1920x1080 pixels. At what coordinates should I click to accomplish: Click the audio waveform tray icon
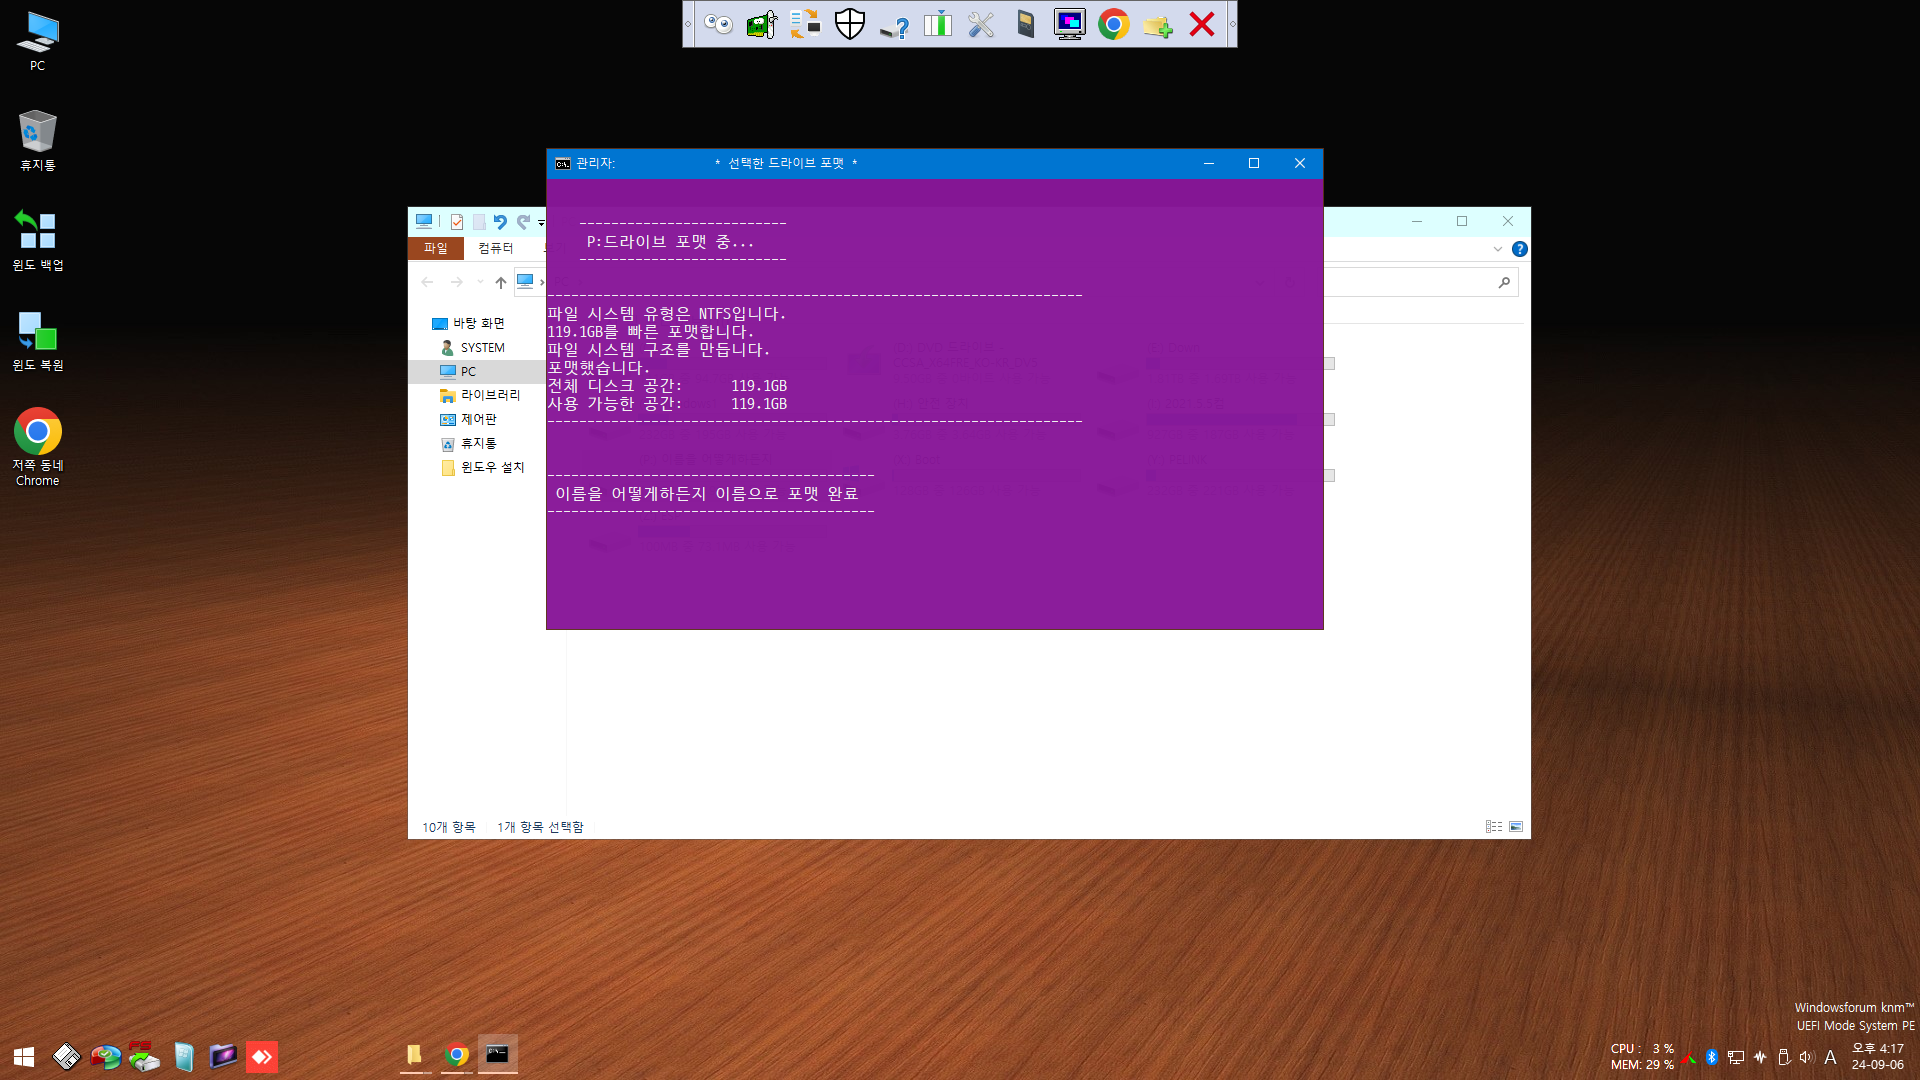[x=1760, y=1057]
